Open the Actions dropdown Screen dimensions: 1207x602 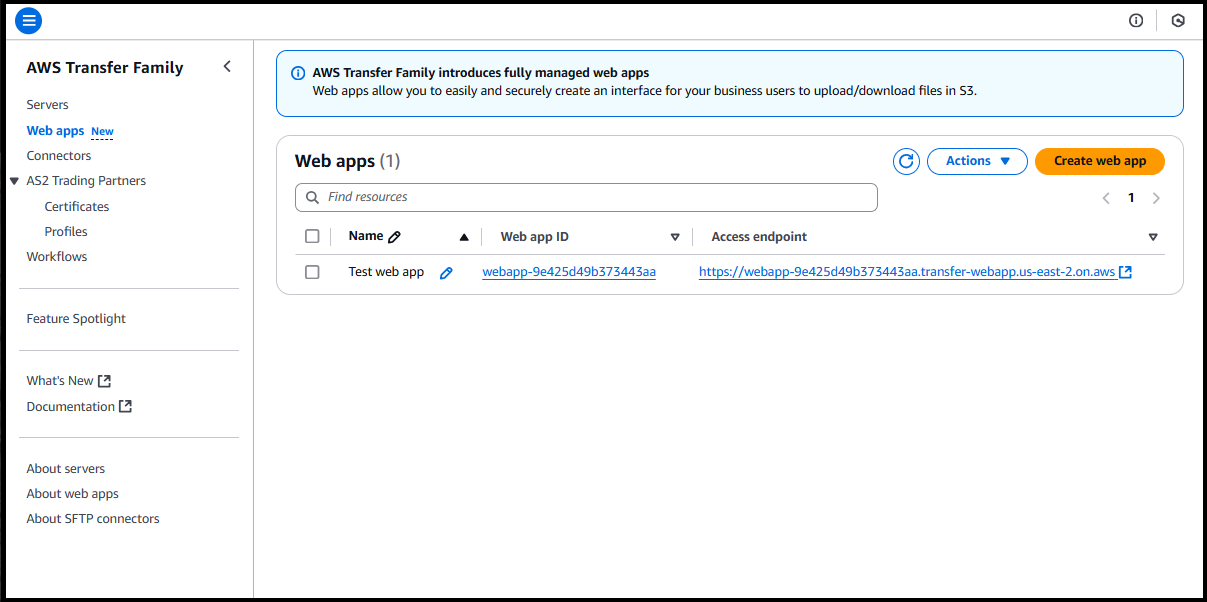click(x=977, y=161)
